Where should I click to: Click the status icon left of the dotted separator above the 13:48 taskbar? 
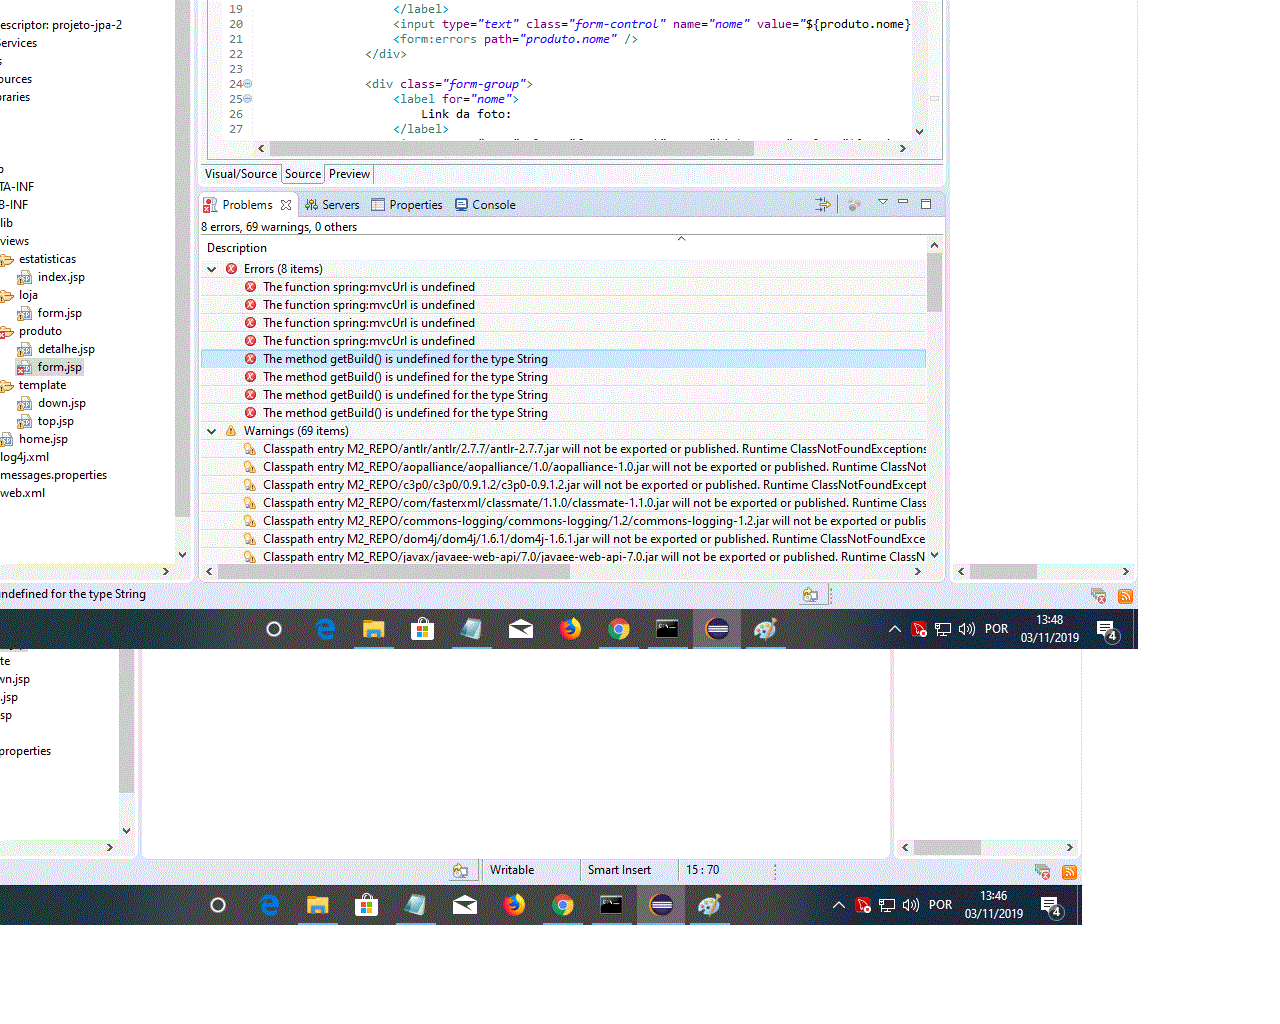pos(810,595)
